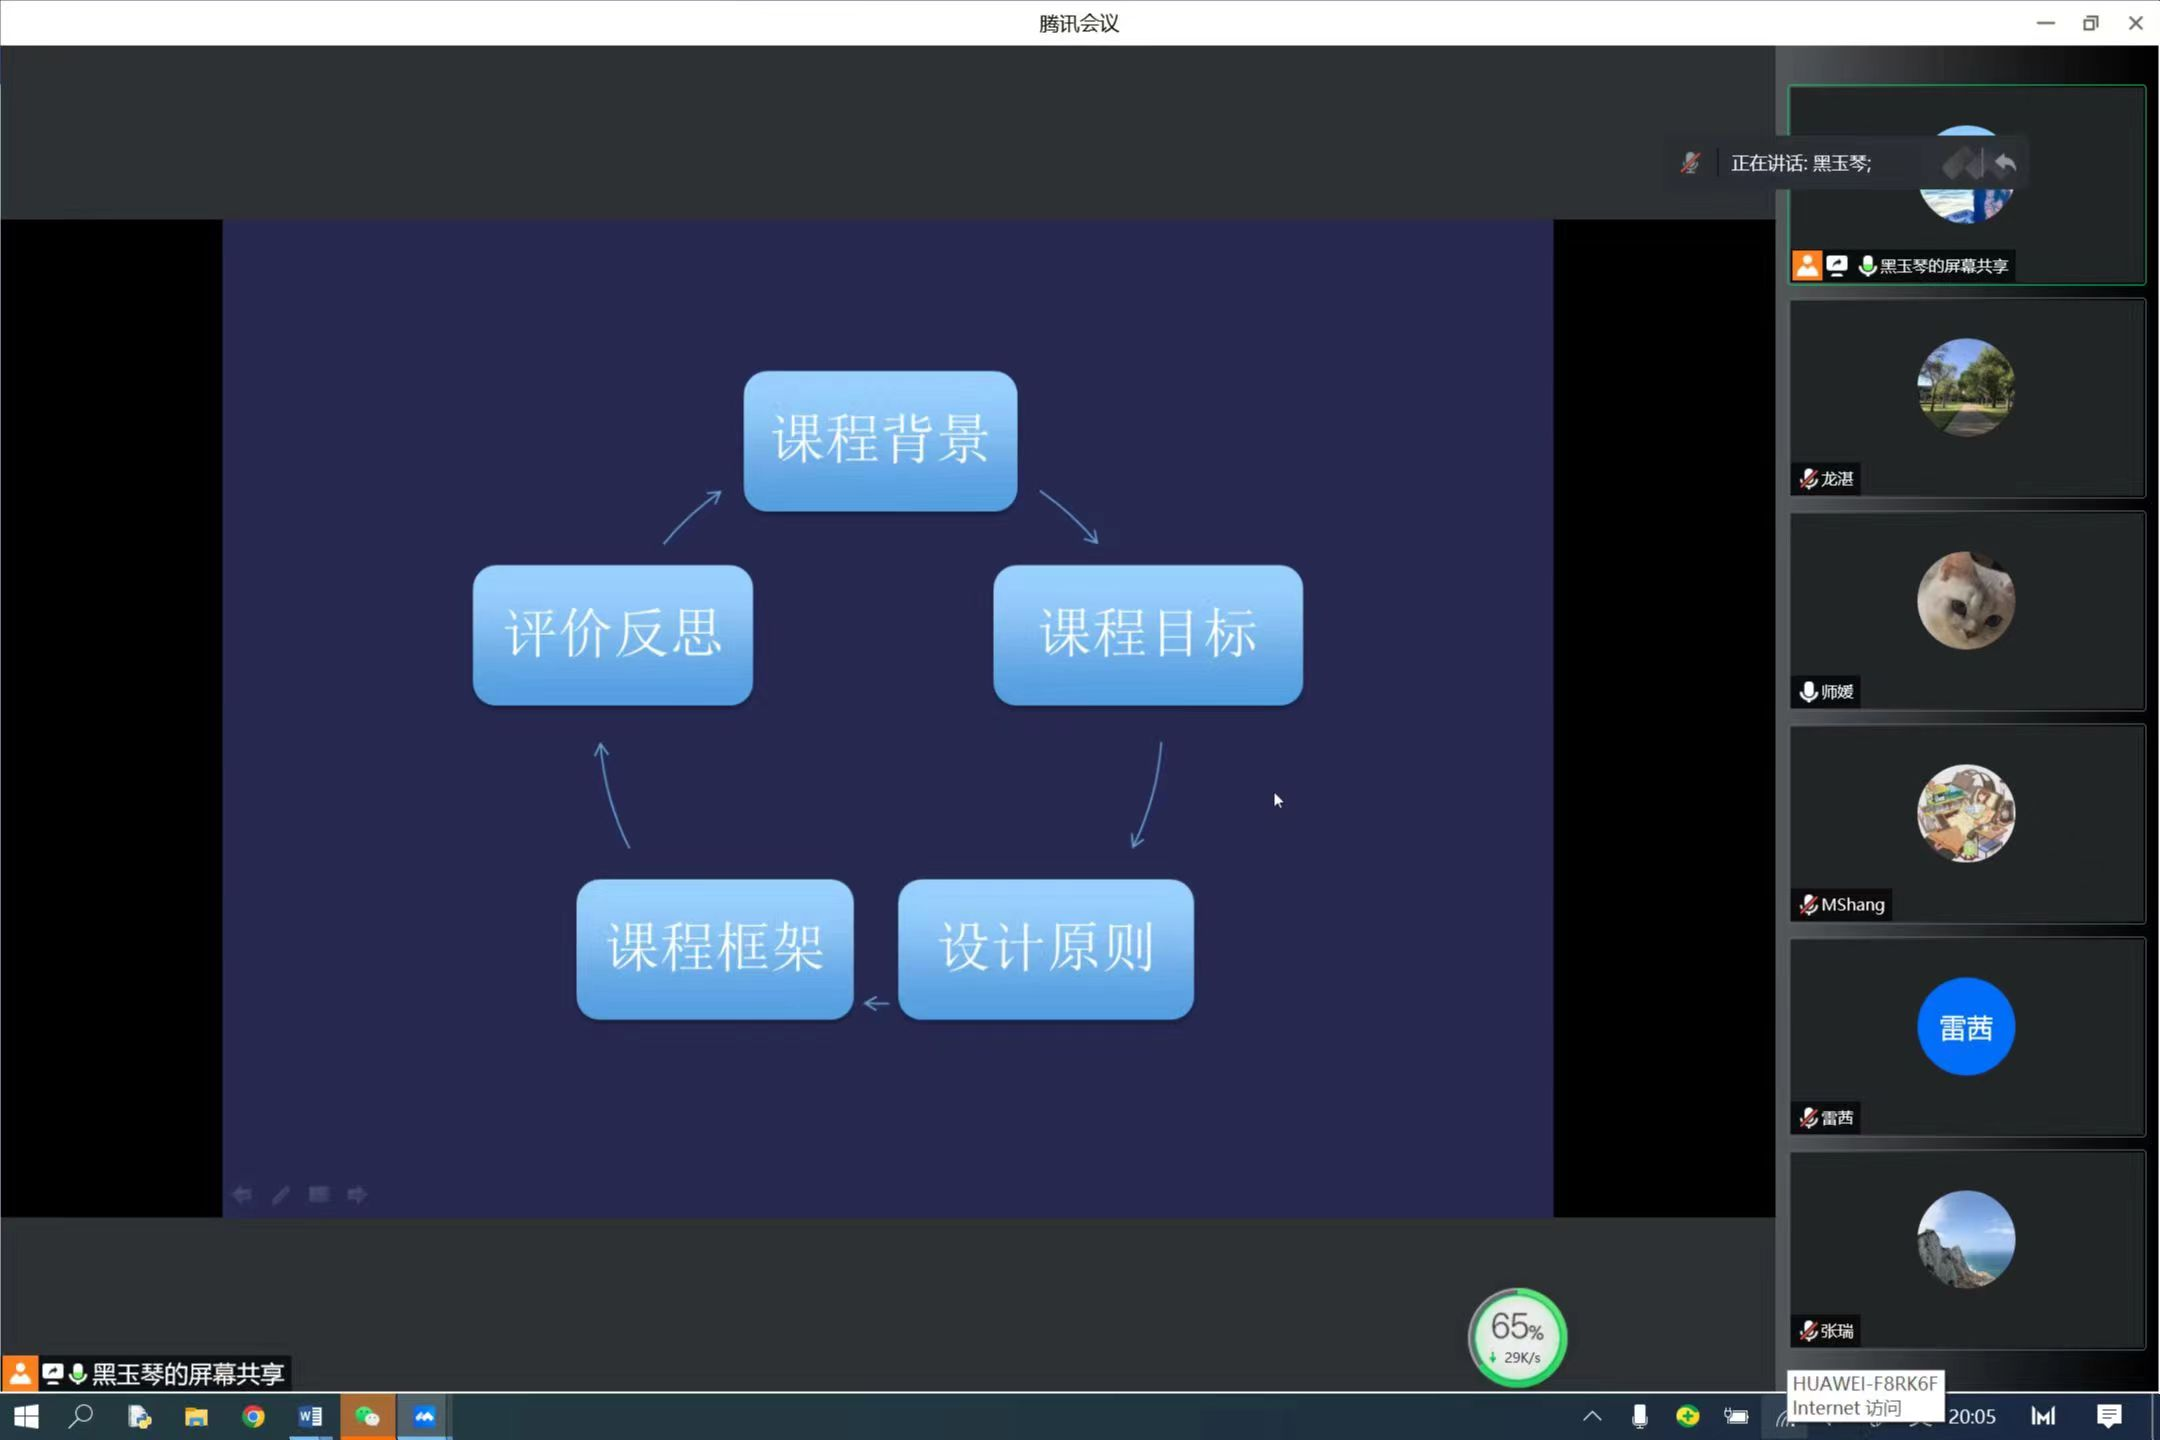Click slideshow next arrow at slide bottom

point(357,1195)
